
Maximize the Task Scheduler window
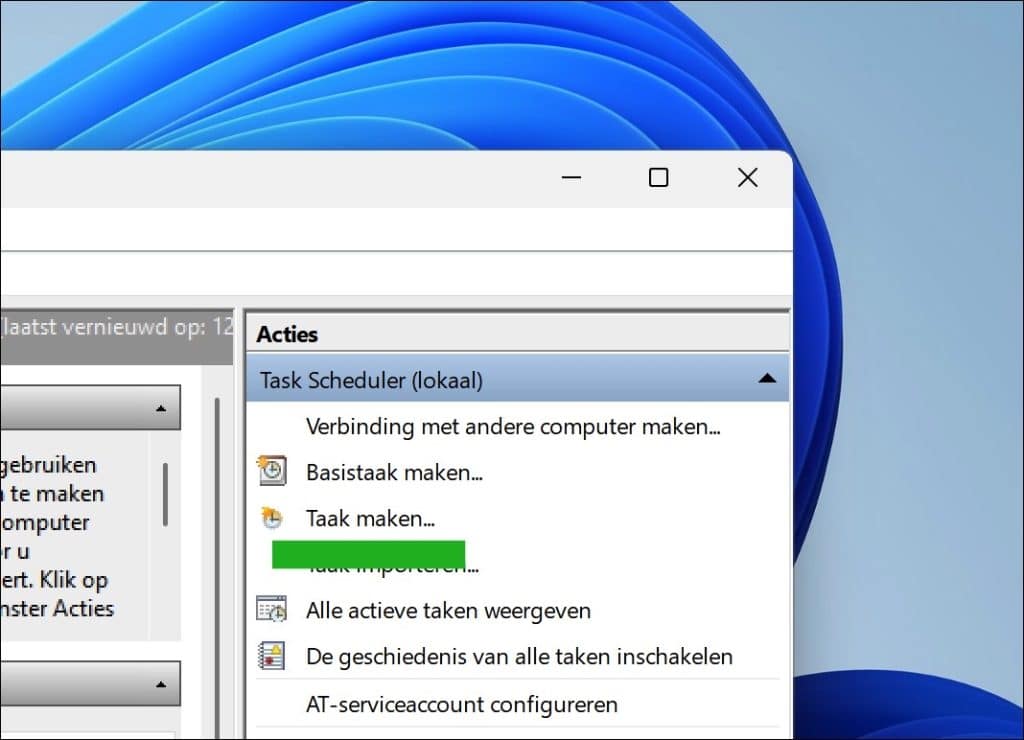[x=658, y=177]
